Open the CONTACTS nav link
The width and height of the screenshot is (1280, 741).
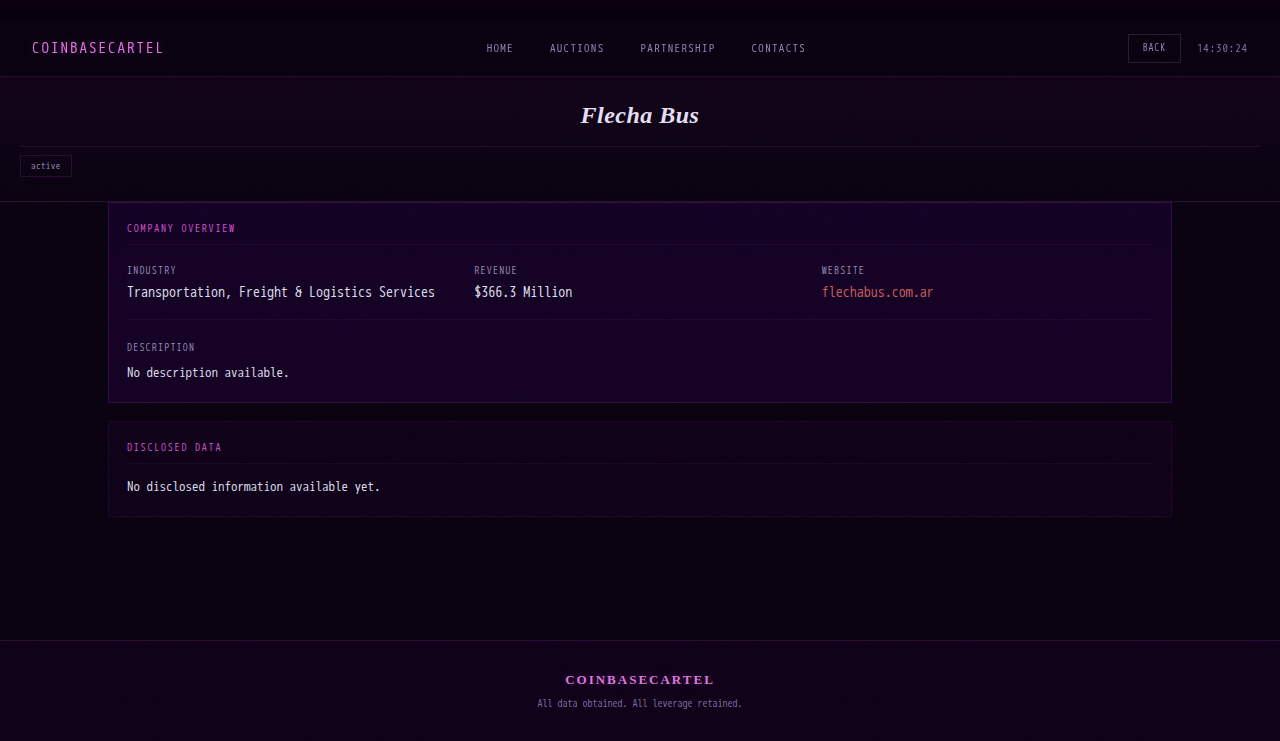[x=778, y=48]
